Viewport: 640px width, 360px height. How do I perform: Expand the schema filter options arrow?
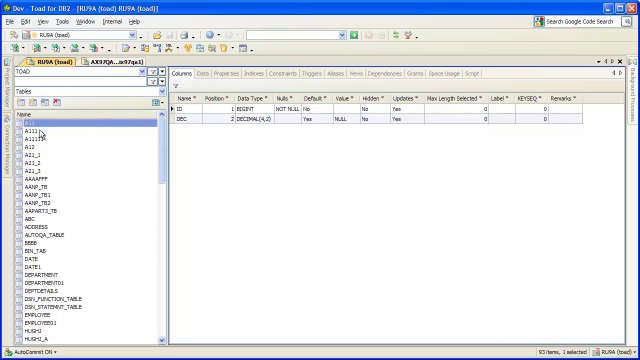click(162, 71)
